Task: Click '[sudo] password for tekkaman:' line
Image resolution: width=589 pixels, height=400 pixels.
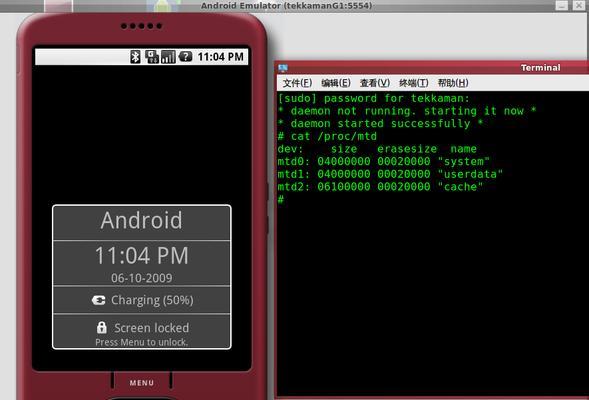Action: [374, 98]
